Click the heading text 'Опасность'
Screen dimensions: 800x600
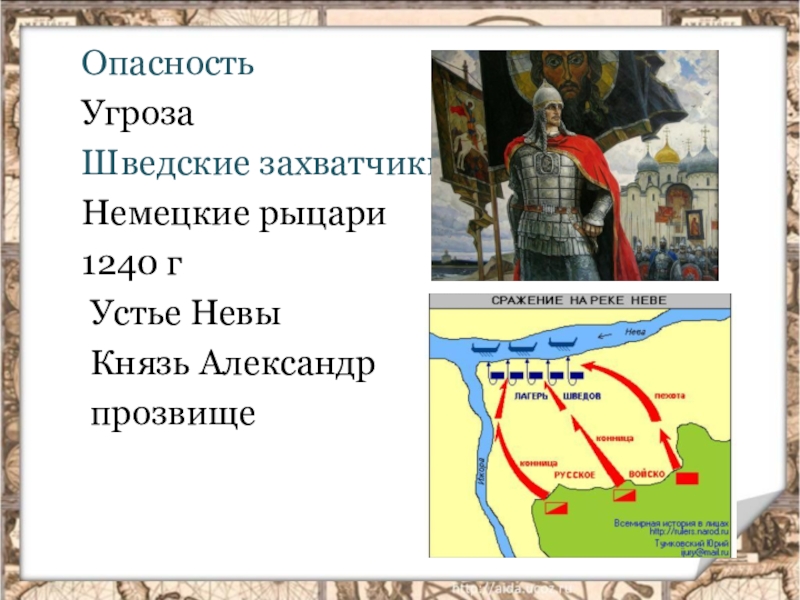167,64
